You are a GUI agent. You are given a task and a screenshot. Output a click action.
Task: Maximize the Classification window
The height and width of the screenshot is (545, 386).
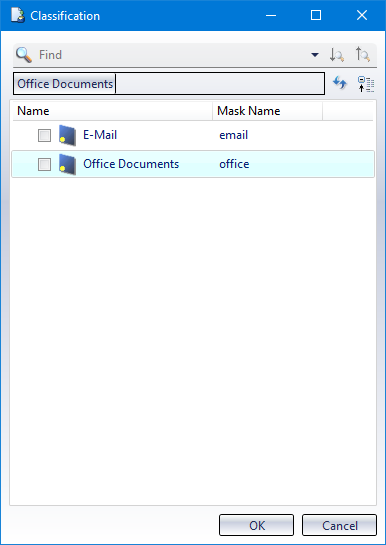pos(316,15)
